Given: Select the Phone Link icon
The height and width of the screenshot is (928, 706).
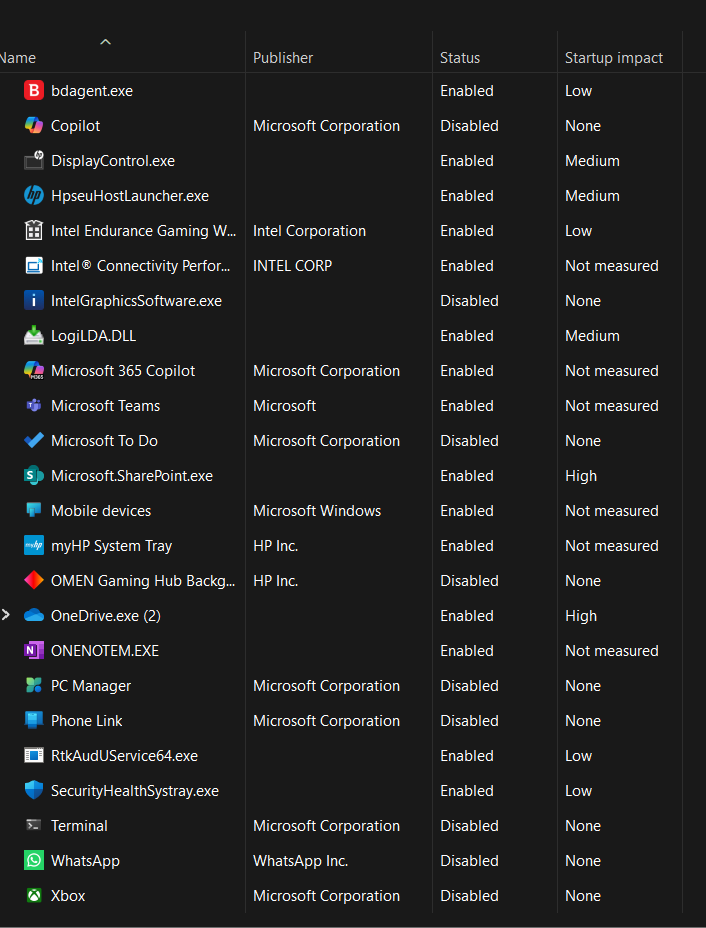Looking at the screenshot, I should tap(34, 721).
